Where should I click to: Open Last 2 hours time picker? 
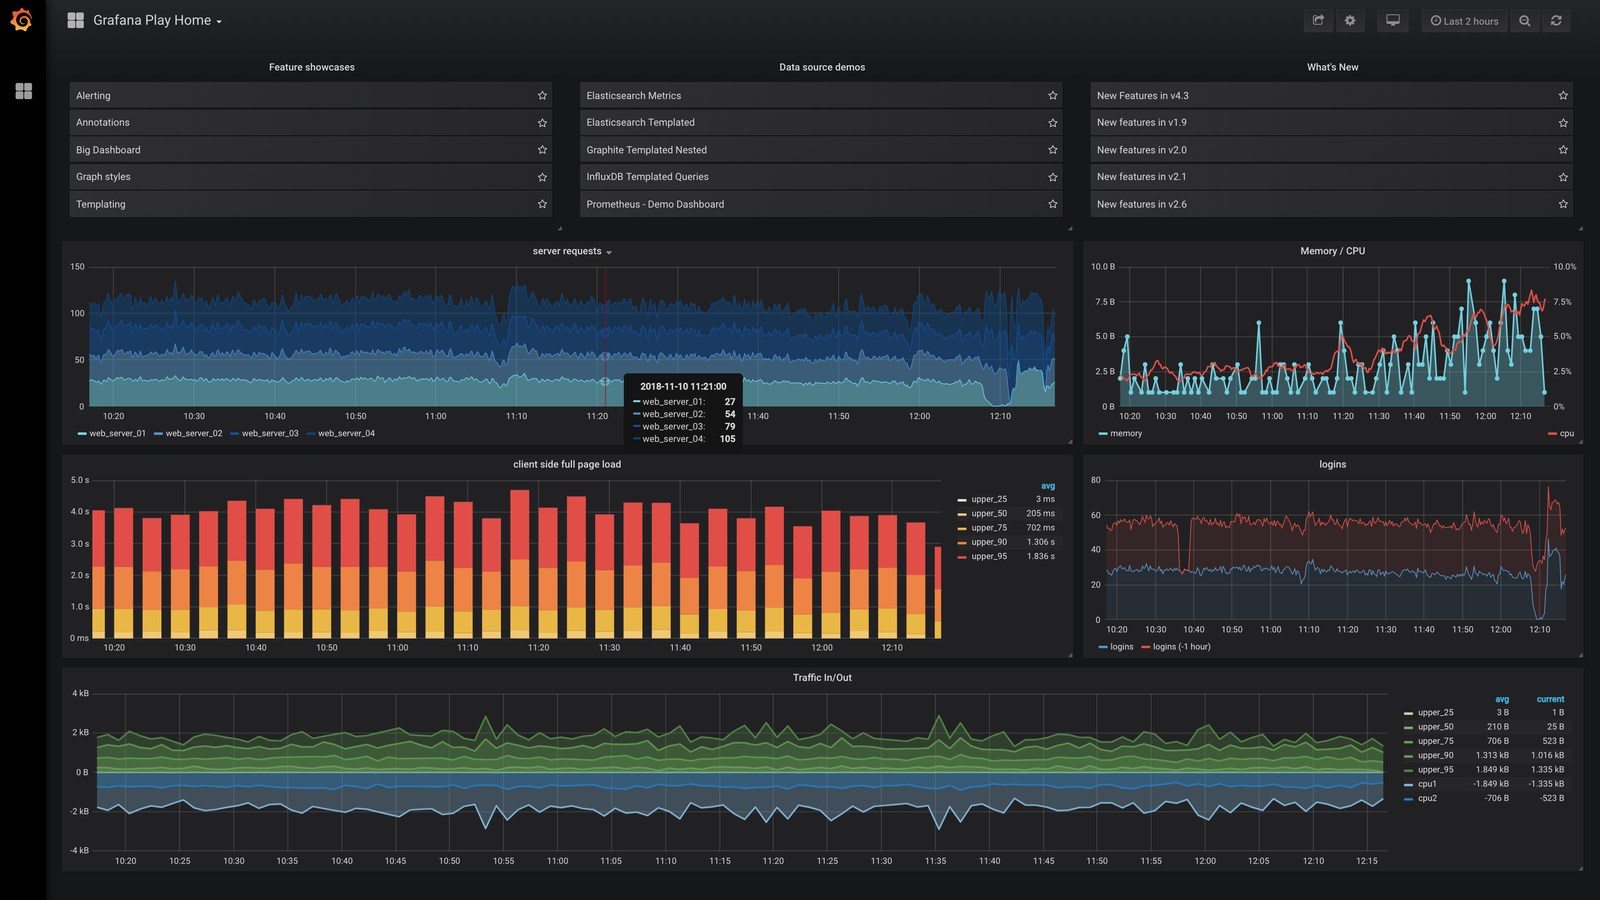(x=1464, y=21)
